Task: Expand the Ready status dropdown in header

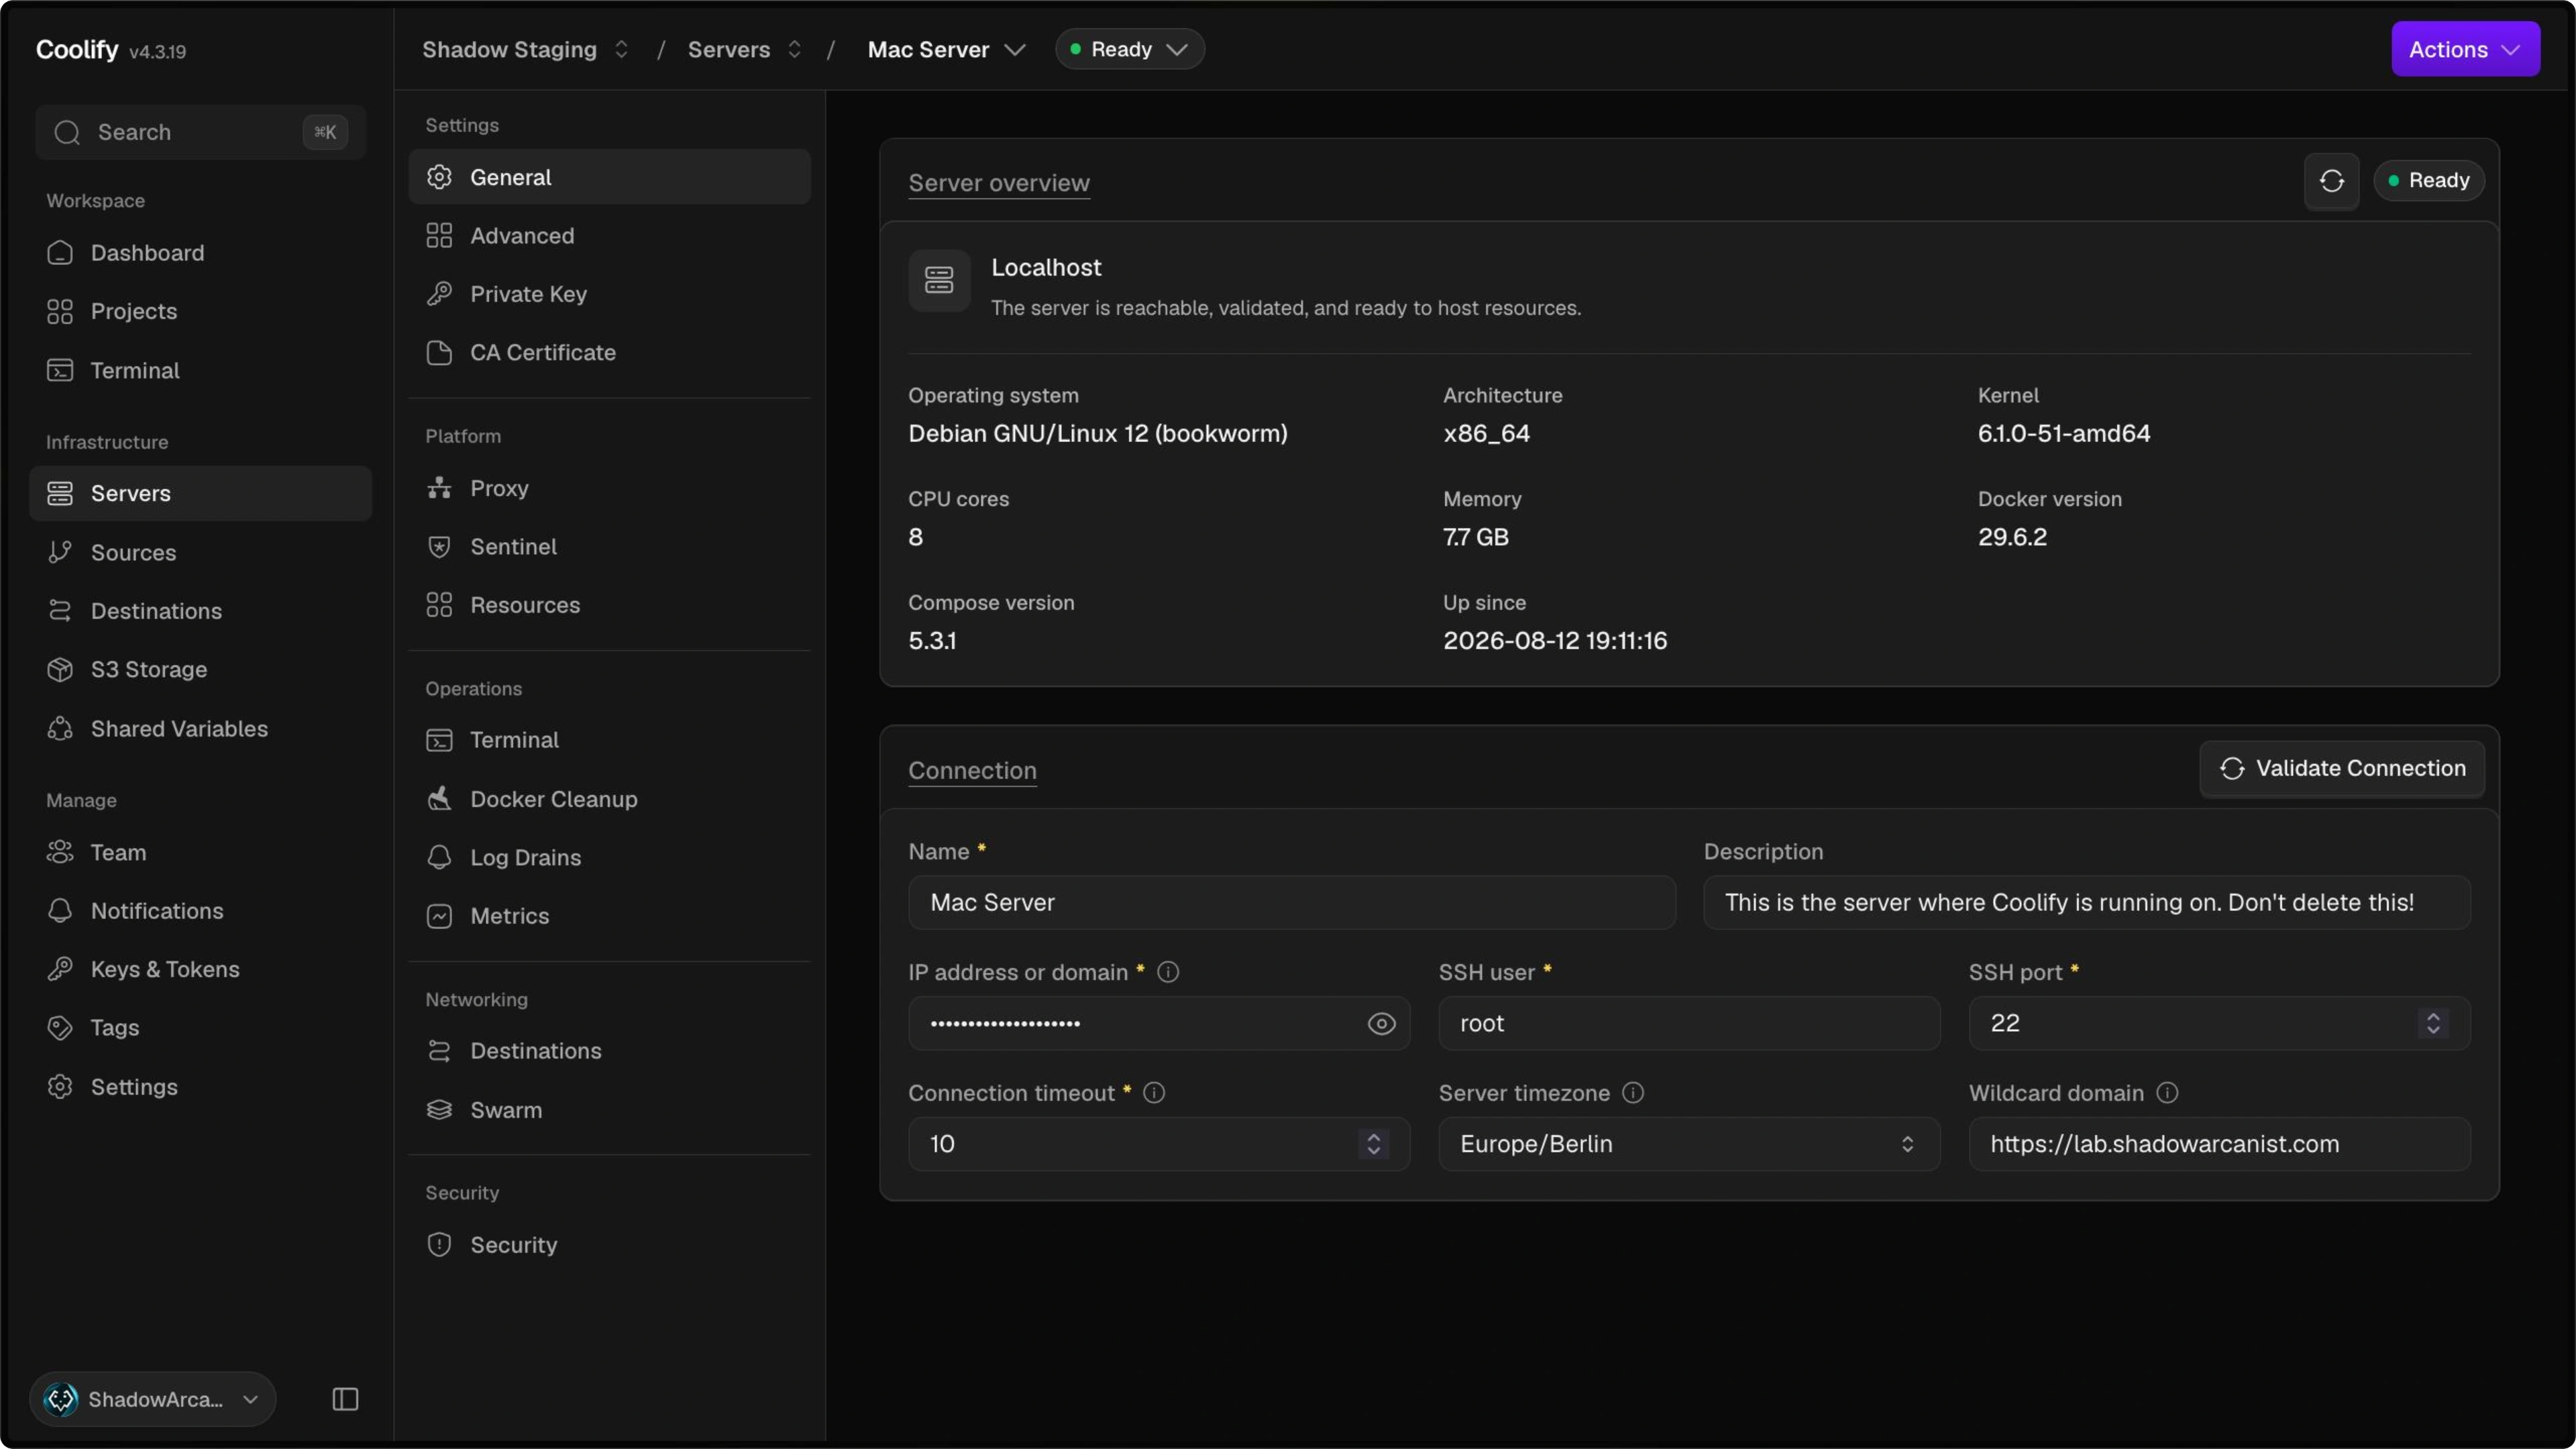Action: (x=1129, y=49)
